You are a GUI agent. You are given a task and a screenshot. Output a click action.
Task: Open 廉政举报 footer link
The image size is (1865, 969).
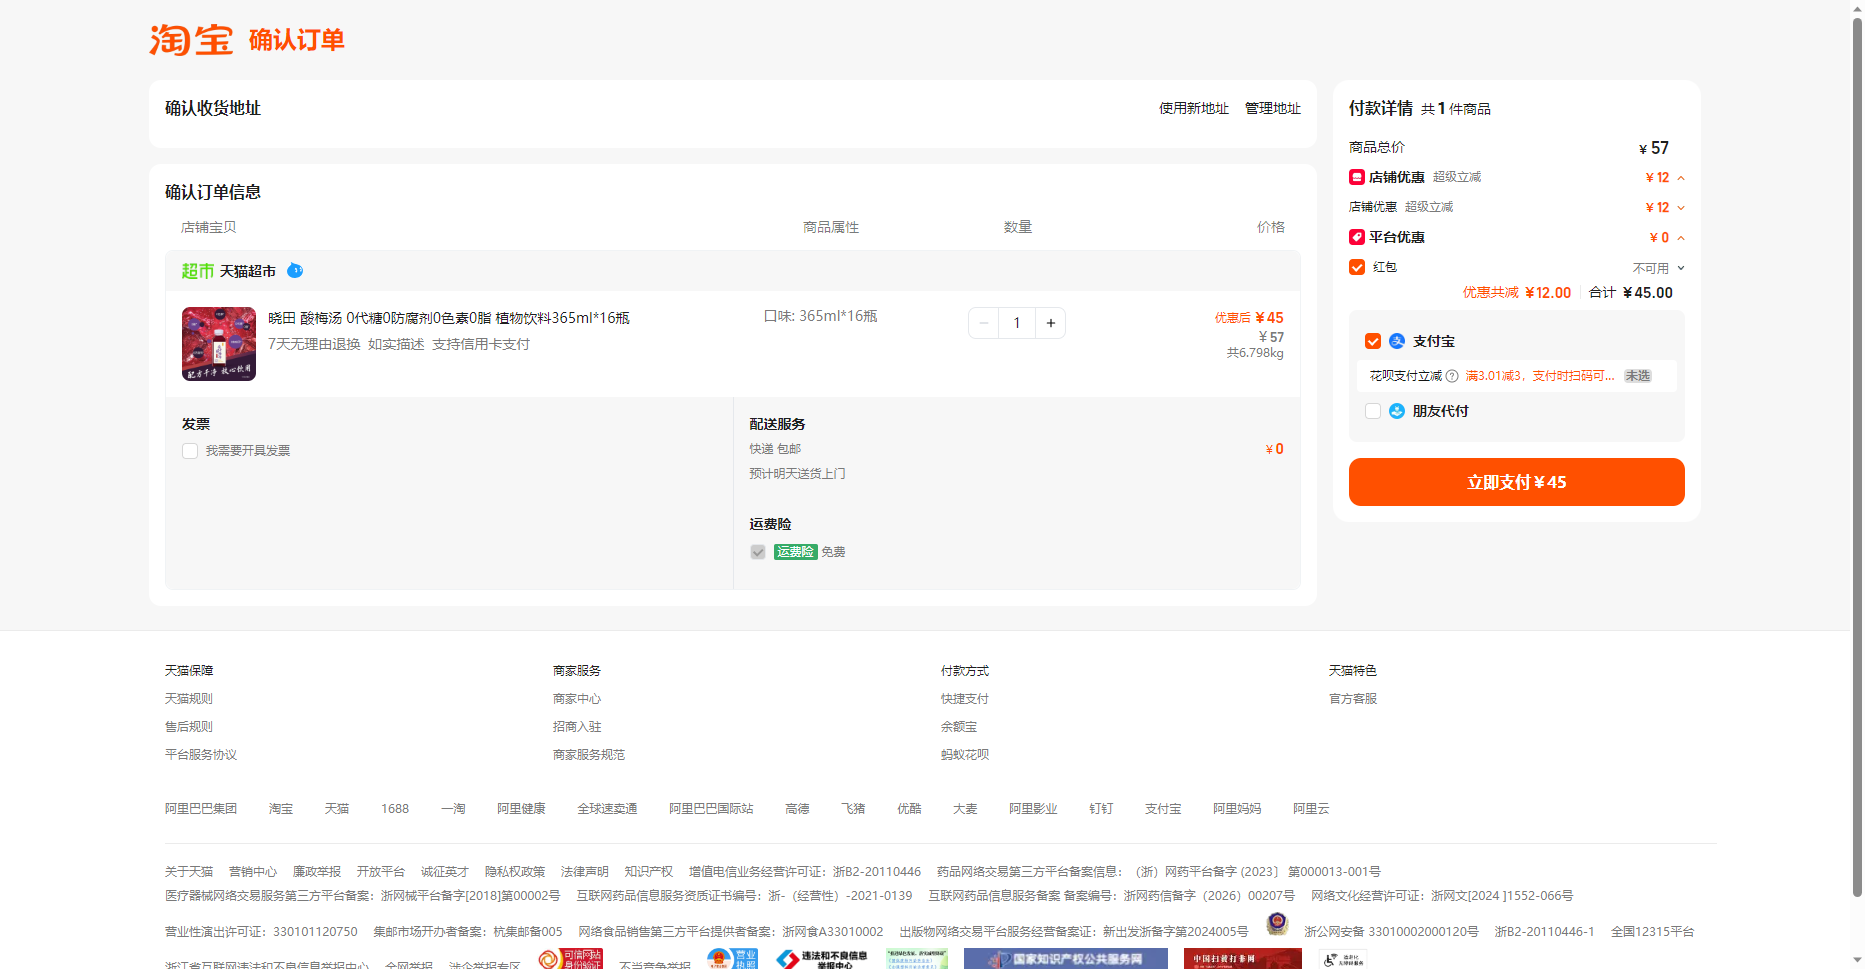[x=317, y=872]
